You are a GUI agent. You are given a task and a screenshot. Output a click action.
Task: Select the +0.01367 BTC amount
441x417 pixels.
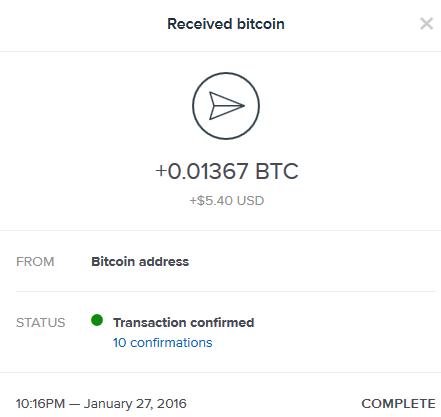click(x=227, y=171)
